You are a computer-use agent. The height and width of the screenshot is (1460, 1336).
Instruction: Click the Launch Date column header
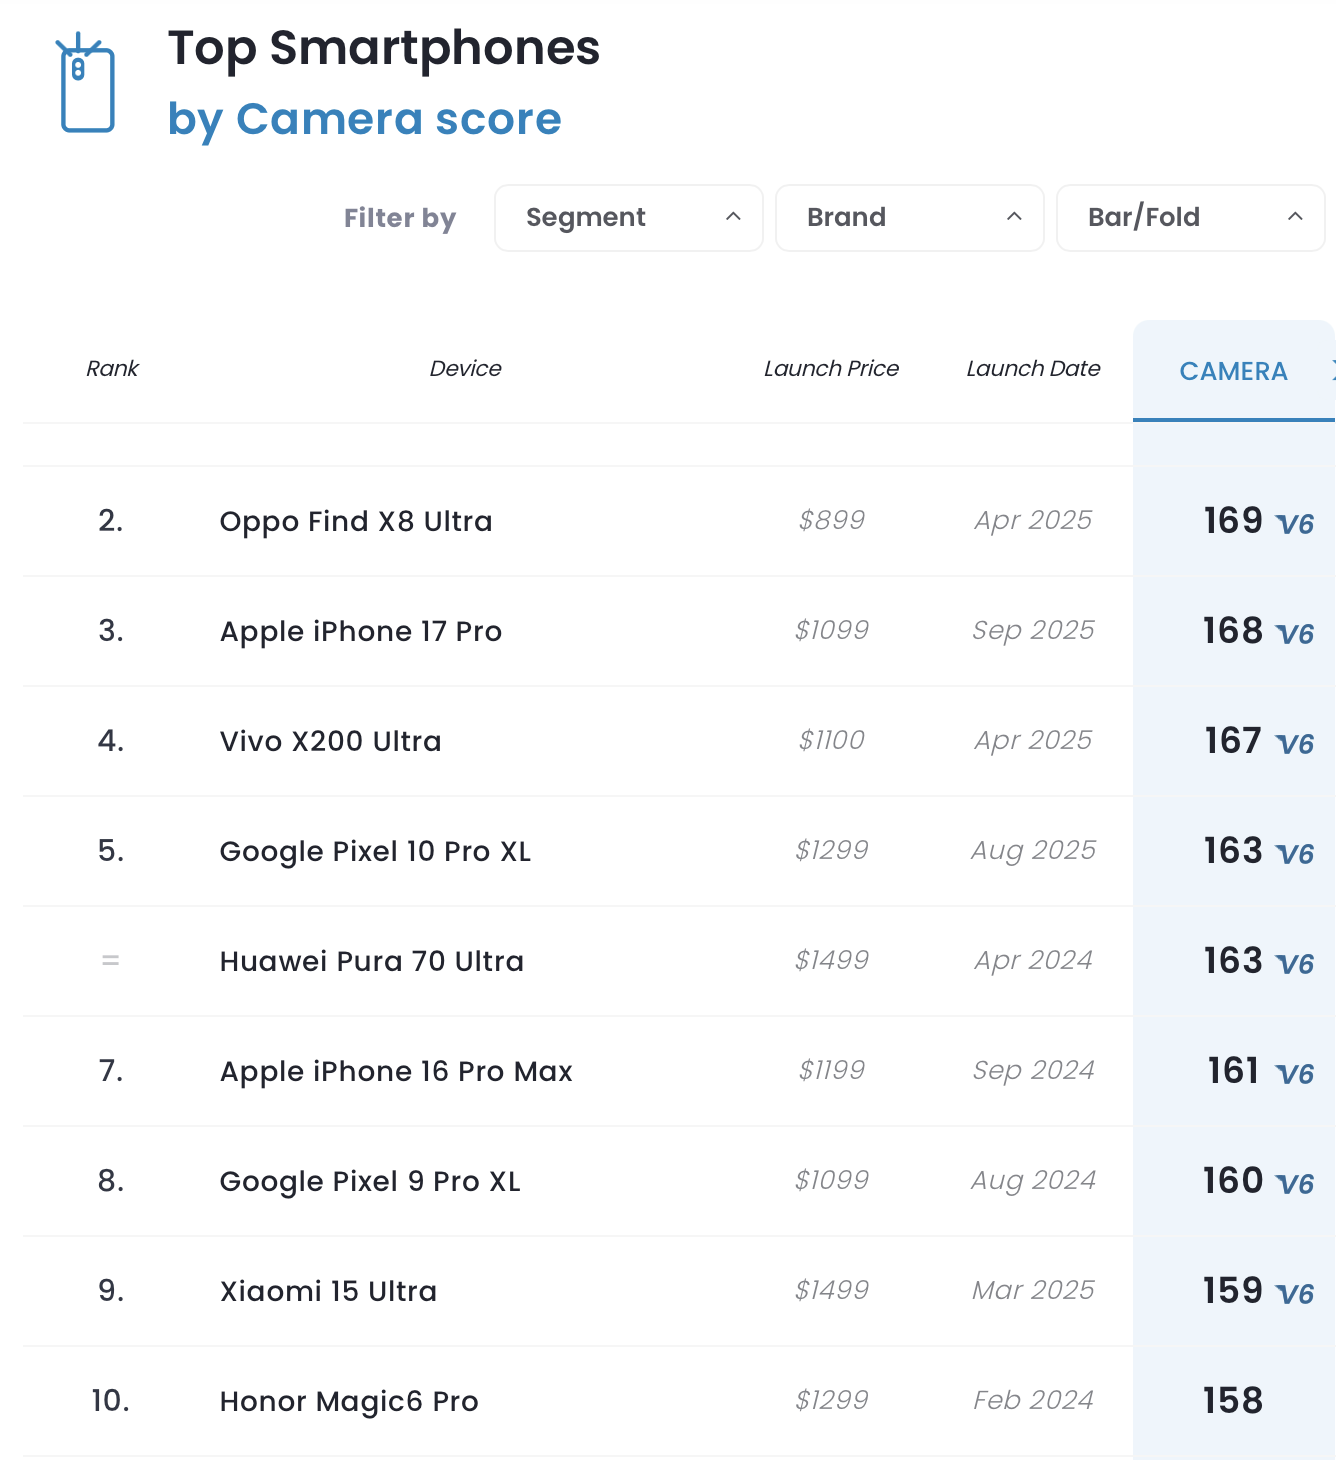[x=1033, y=369]
